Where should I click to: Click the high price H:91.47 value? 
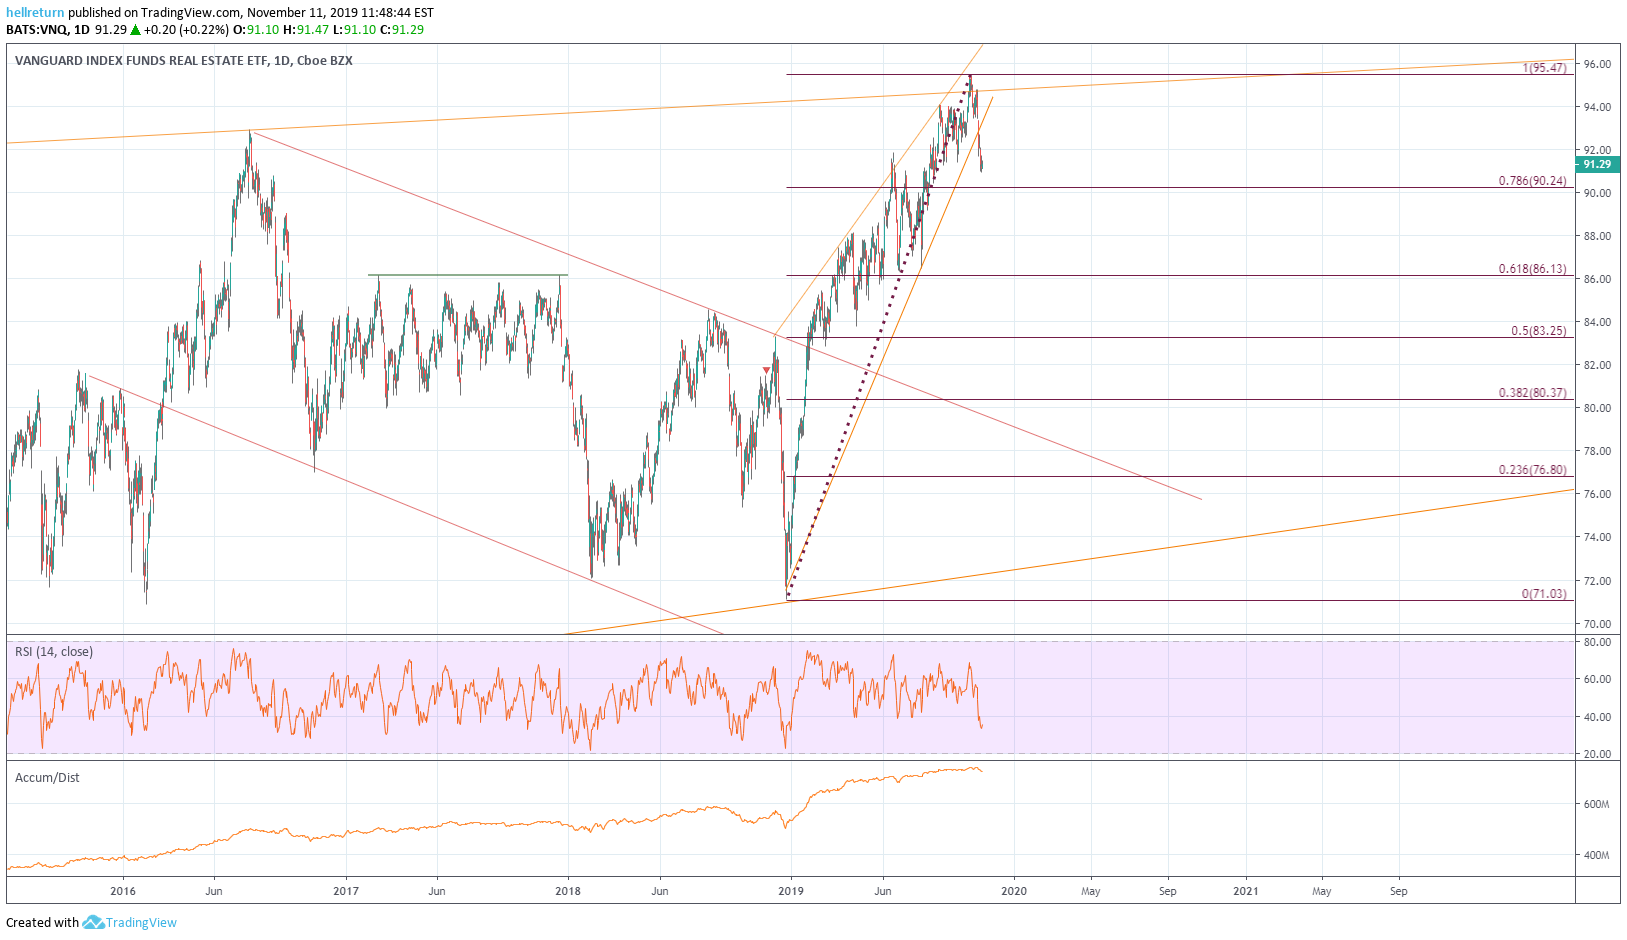306,29
